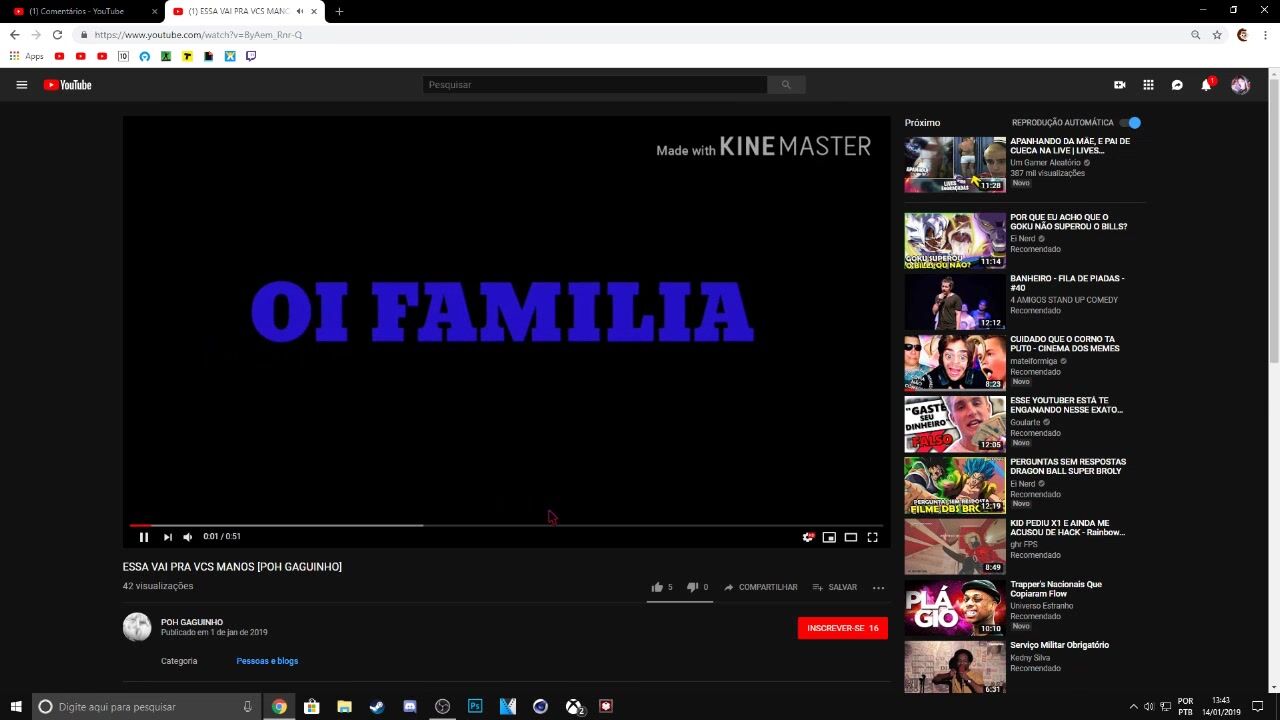Open the YouTube hamburger guide menu

click(21, 85)
